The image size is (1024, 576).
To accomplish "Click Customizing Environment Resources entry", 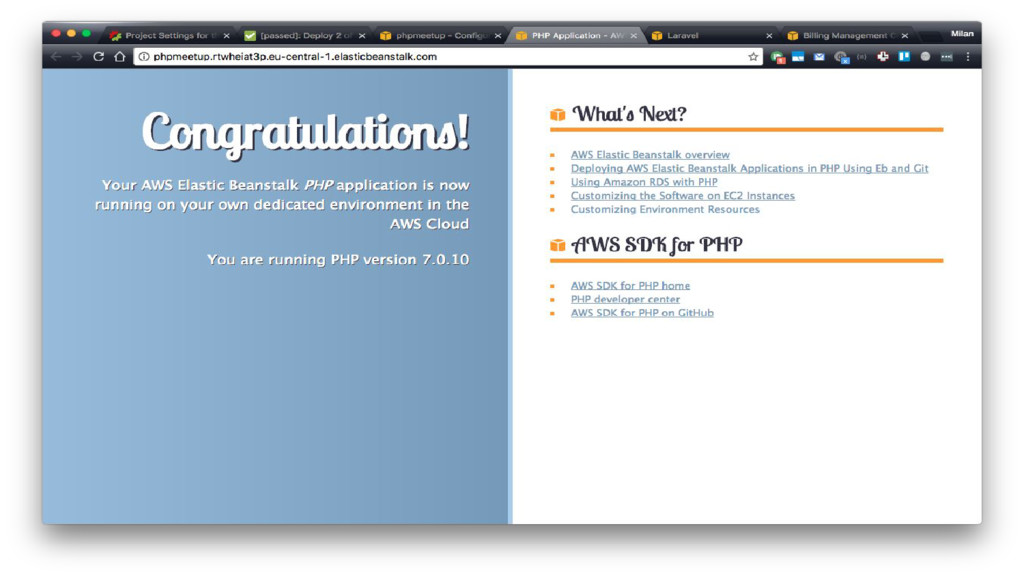I will coord(665,210).
